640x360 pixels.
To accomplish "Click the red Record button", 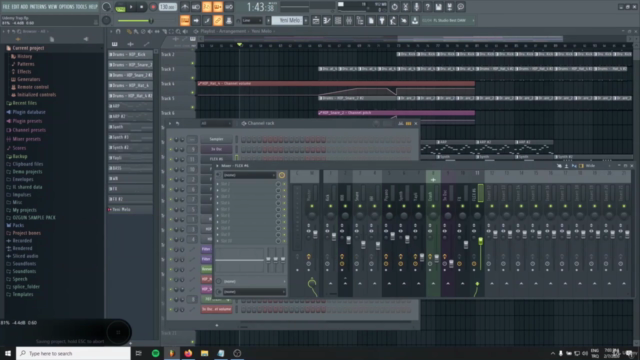I will [153, 7].
